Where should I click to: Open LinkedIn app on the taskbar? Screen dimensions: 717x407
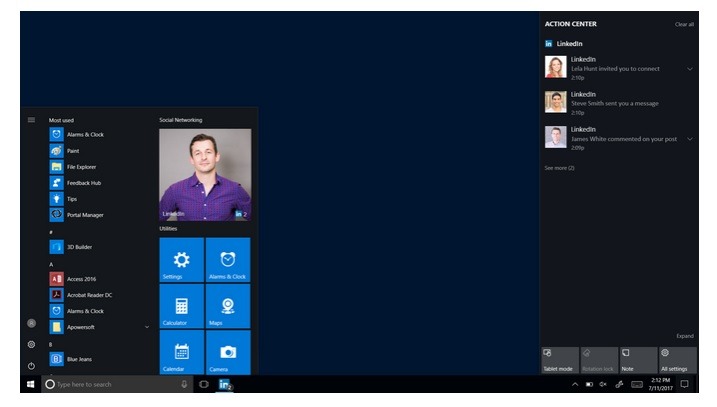click(225, 384)
